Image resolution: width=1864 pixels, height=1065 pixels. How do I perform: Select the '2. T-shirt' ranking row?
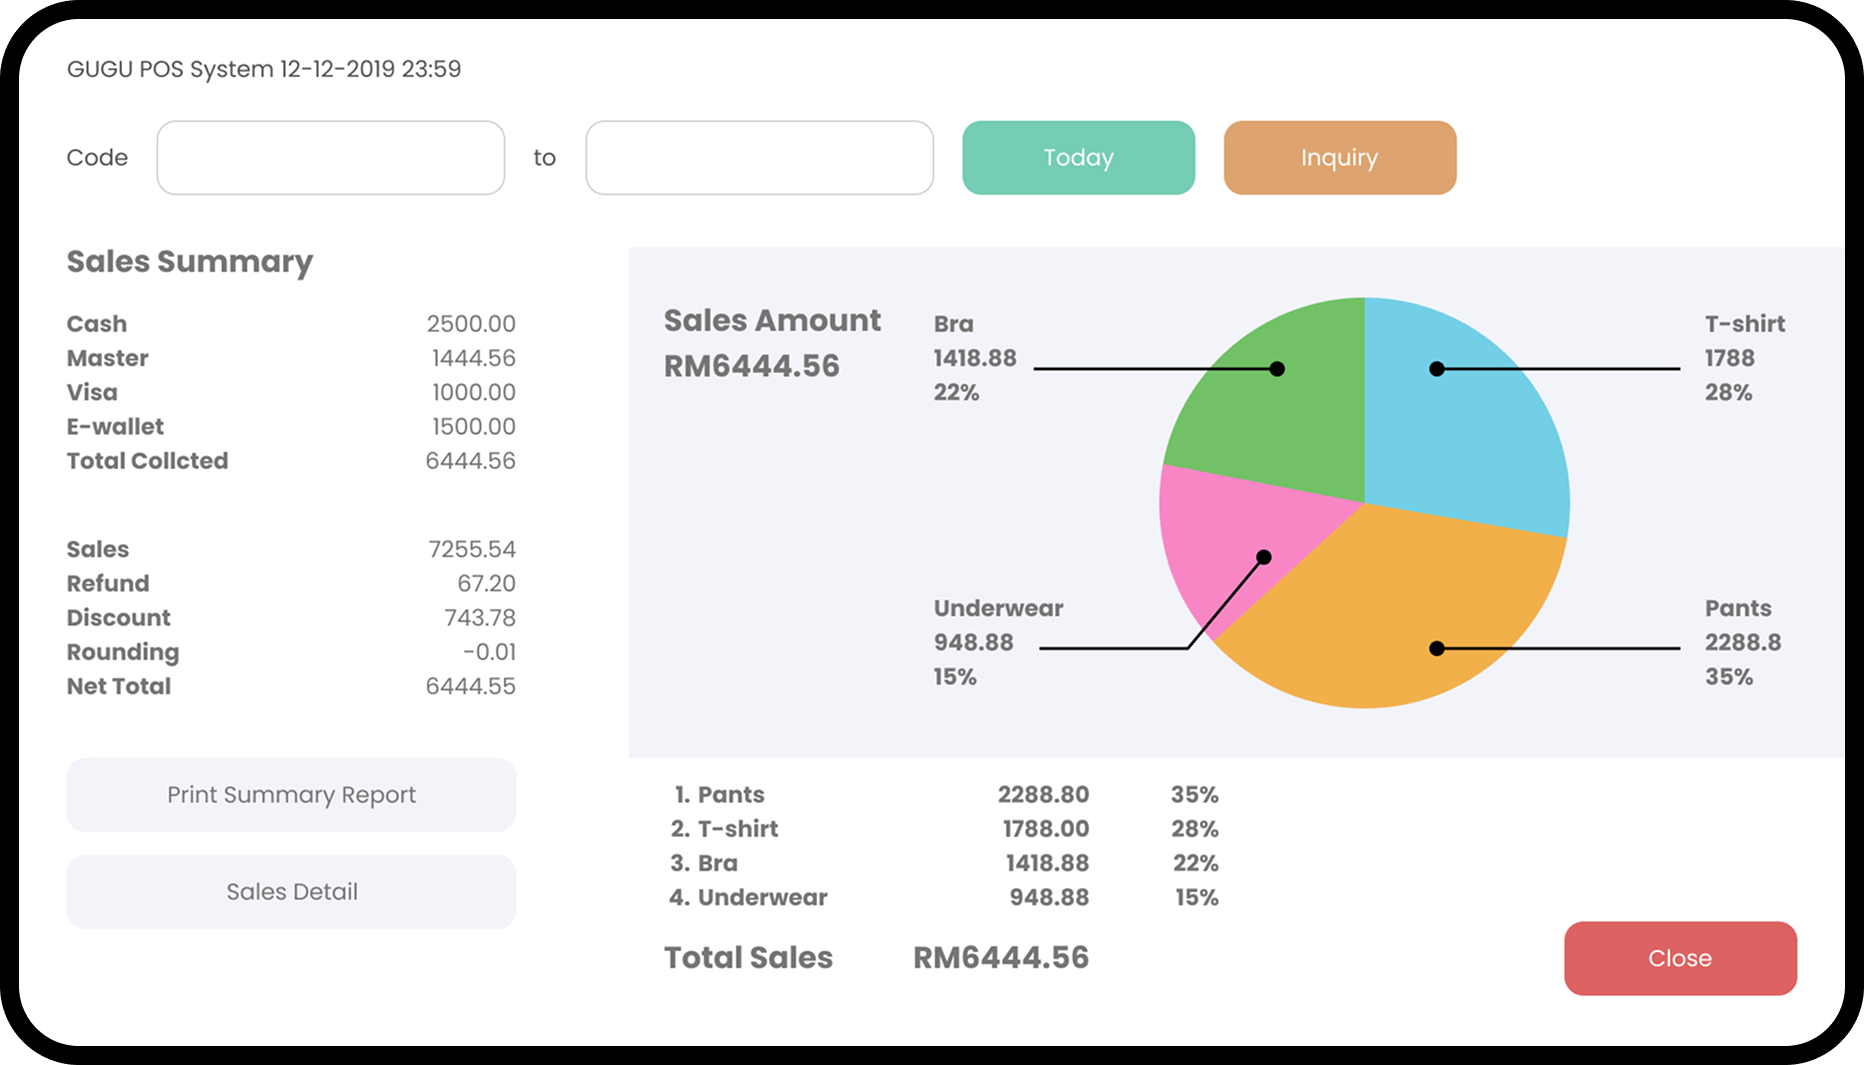pos(943,829)
